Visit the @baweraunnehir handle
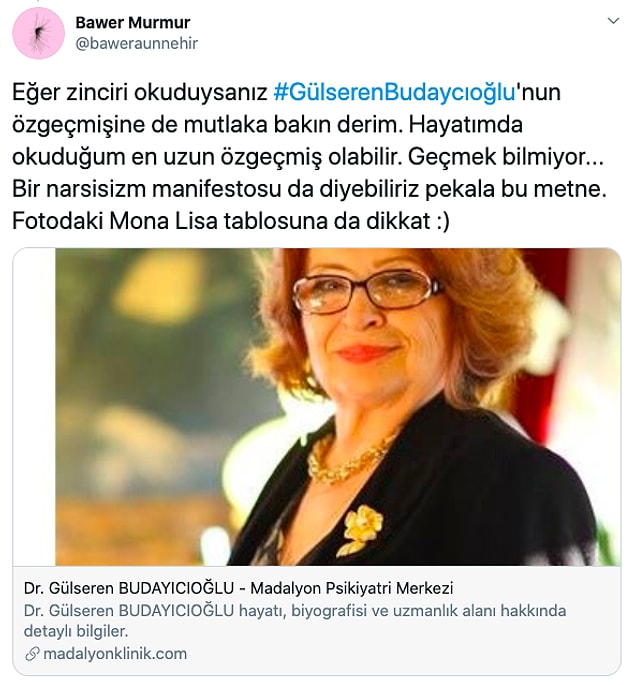635x685 pixels. click(x=137, y=43)
